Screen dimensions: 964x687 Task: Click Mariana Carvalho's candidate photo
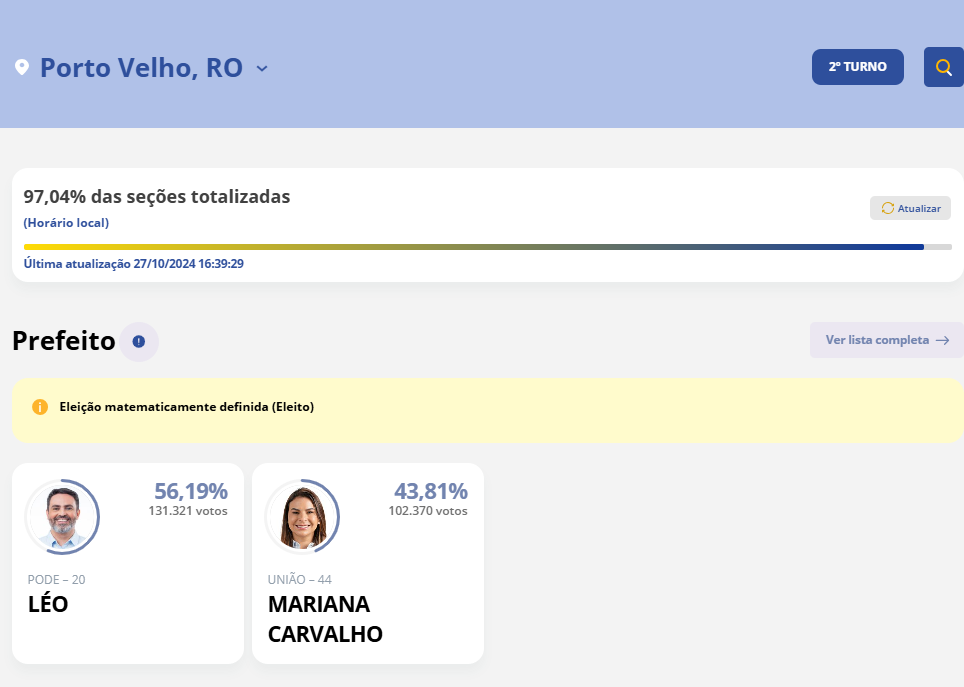click(x=302, y=517)
